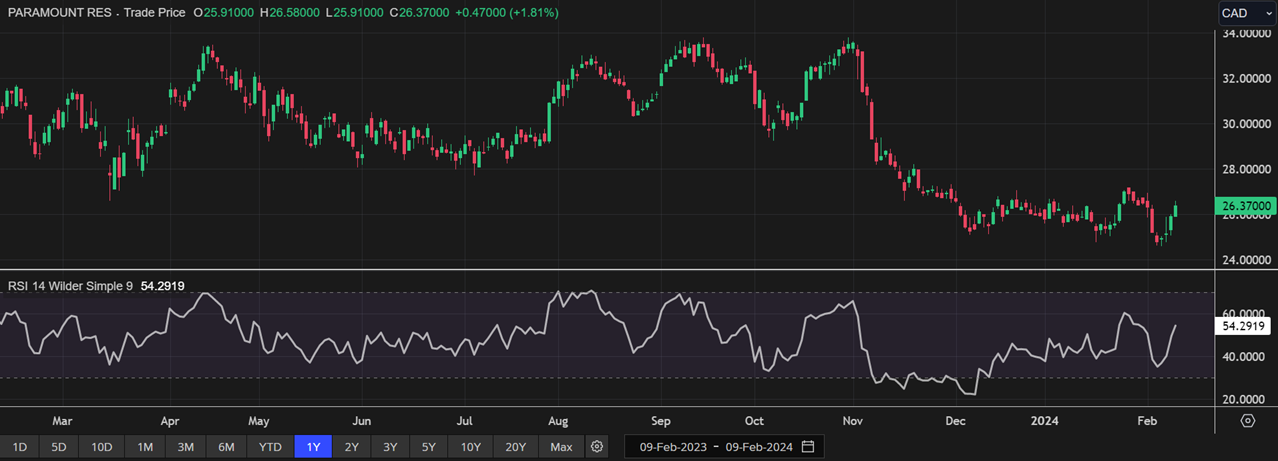Click the 34.00000 price axis label

tap(1245, 34)
